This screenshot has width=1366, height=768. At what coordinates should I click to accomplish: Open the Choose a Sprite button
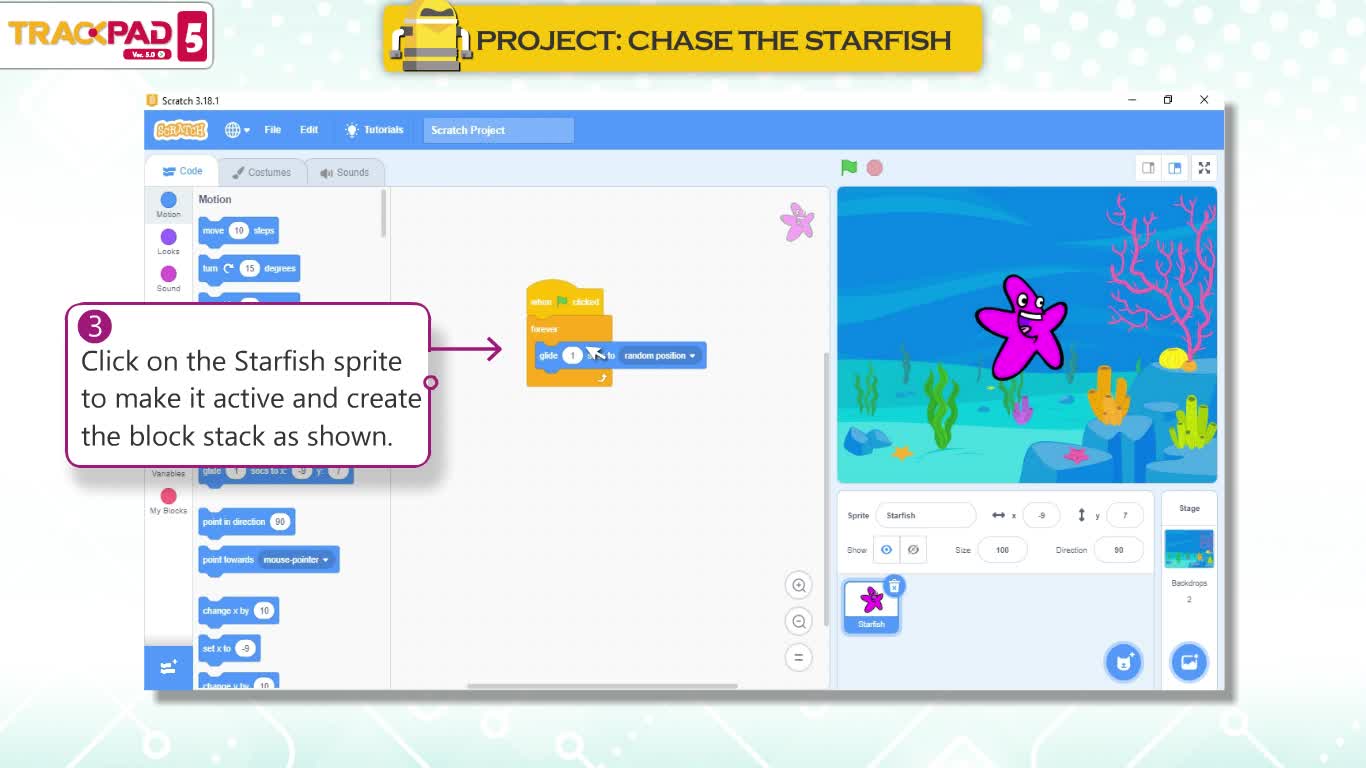[1123, 662]
